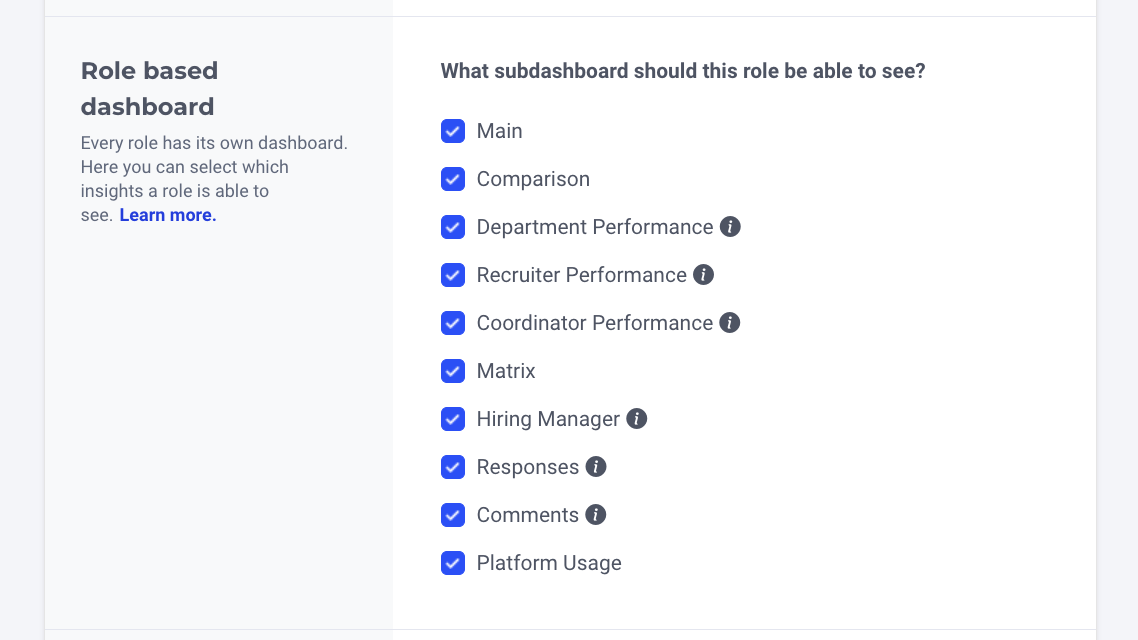
Task: Click the 'Every role has its own dashboard' description
Action: click(x=214, y=143)
